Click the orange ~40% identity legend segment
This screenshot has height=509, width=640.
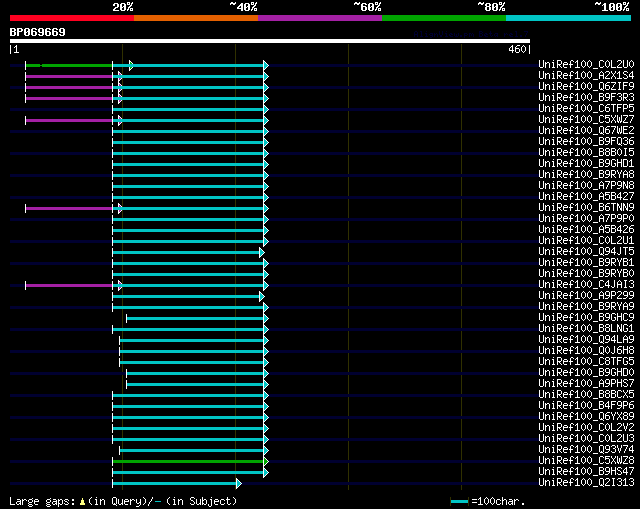tap(196, 18)
